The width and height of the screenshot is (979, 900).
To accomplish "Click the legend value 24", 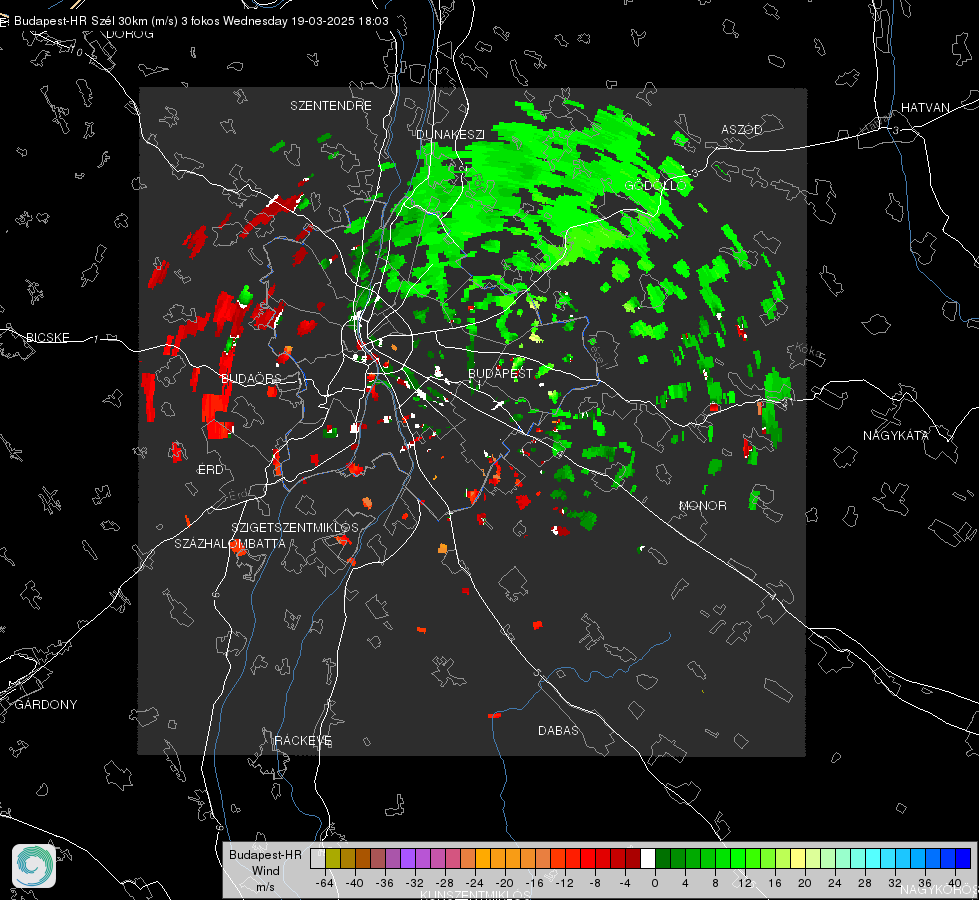I will tap(834, 883).
